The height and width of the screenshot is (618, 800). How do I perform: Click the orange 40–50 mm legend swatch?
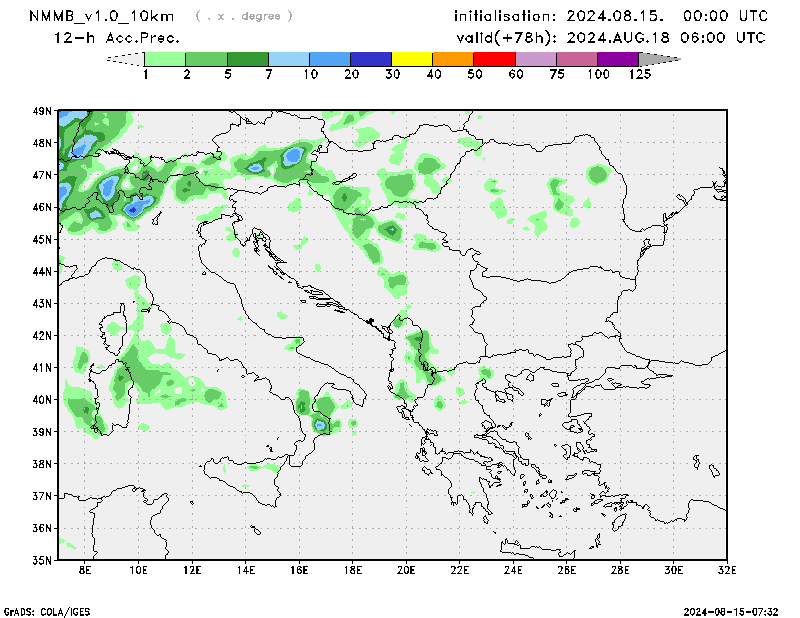click(453, 59)
